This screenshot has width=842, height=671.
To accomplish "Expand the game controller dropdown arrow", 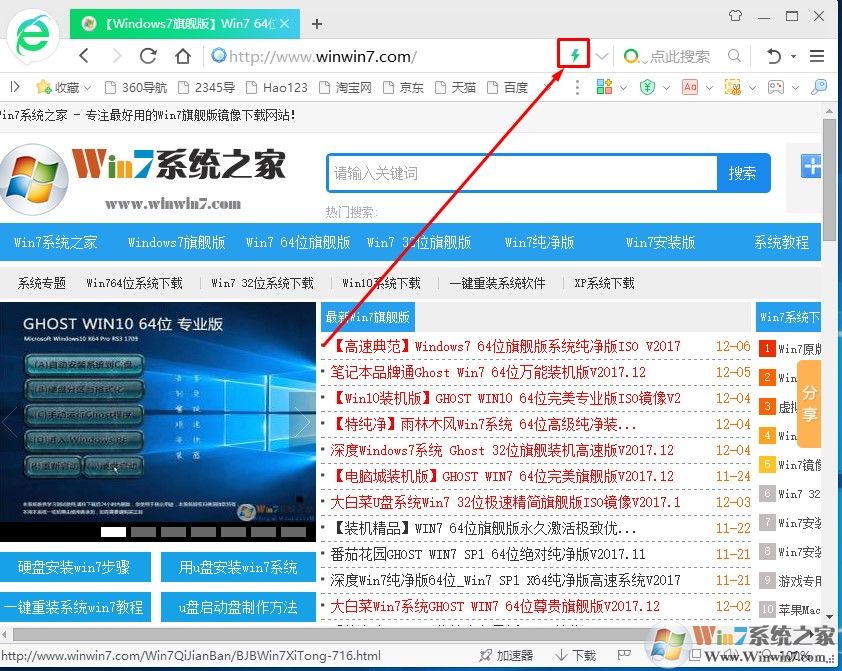I will pyautogui.click(x=795, y=87).
